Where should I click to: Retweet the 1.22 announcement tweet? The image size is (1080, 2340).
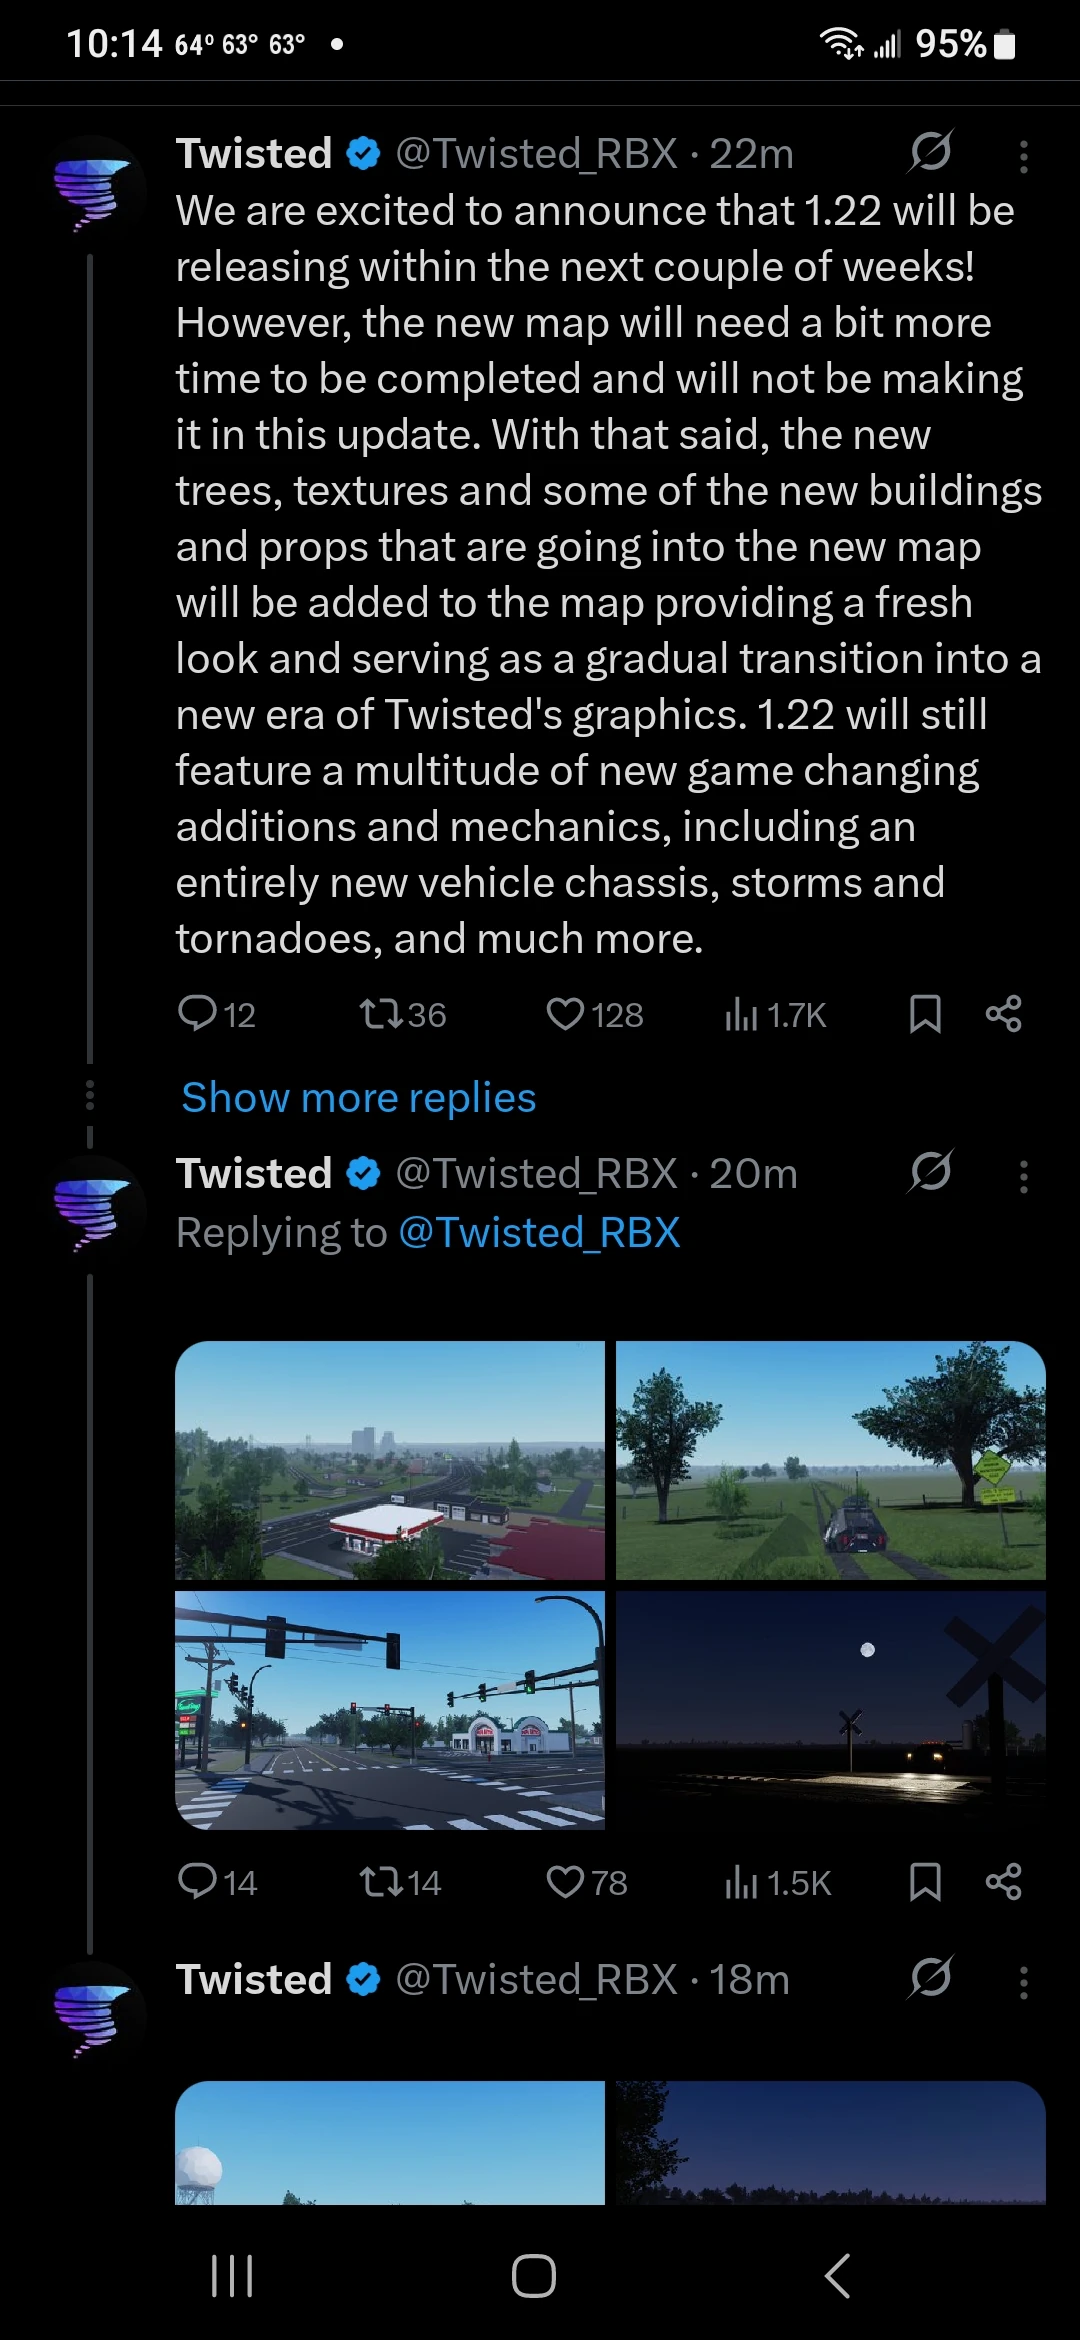(x=381, y=1014)
